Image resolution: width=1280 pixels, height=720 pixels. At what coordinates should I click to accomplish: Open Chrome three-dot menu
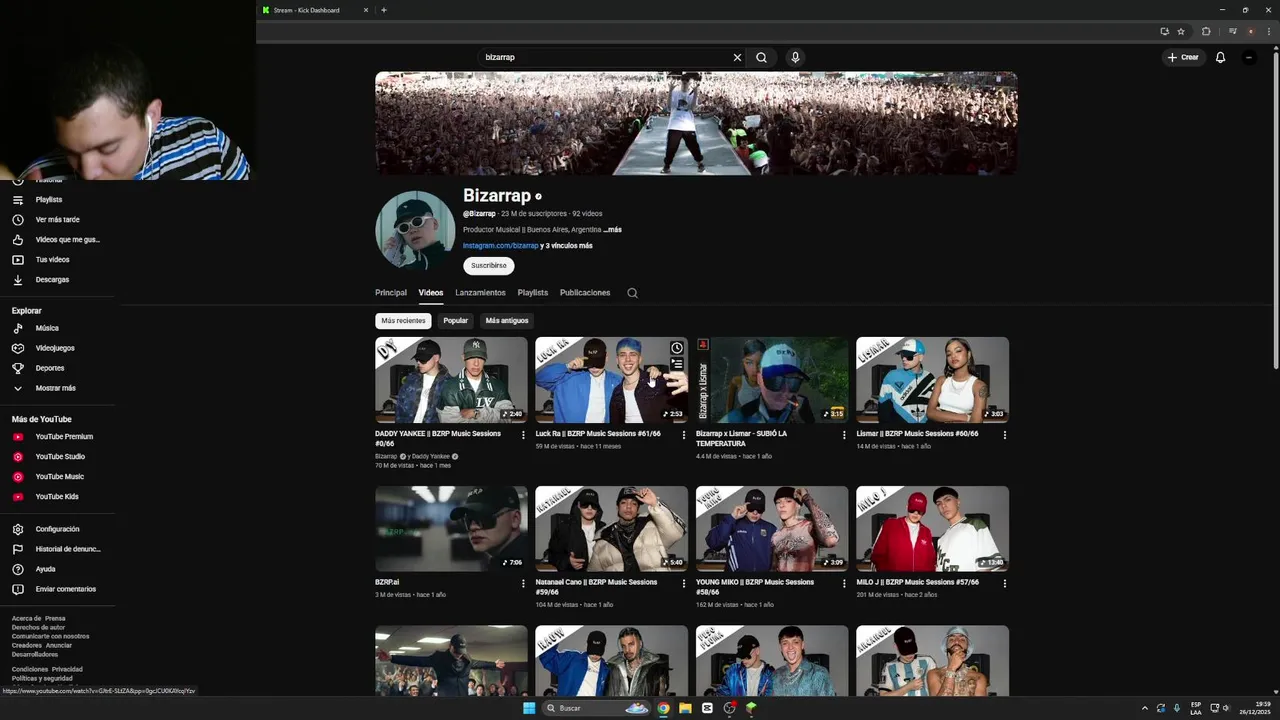[x=1270, y=31]
